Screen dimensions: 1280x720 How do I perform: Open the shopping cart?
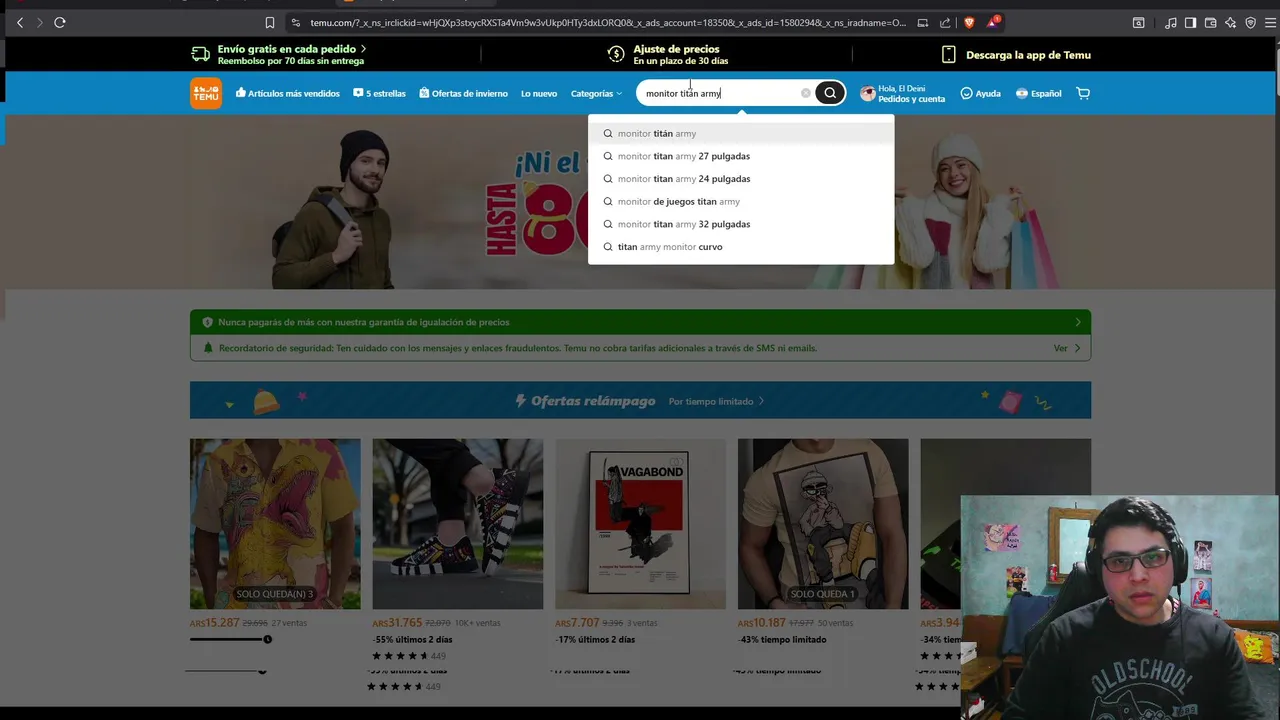(x=1083, y=93)
